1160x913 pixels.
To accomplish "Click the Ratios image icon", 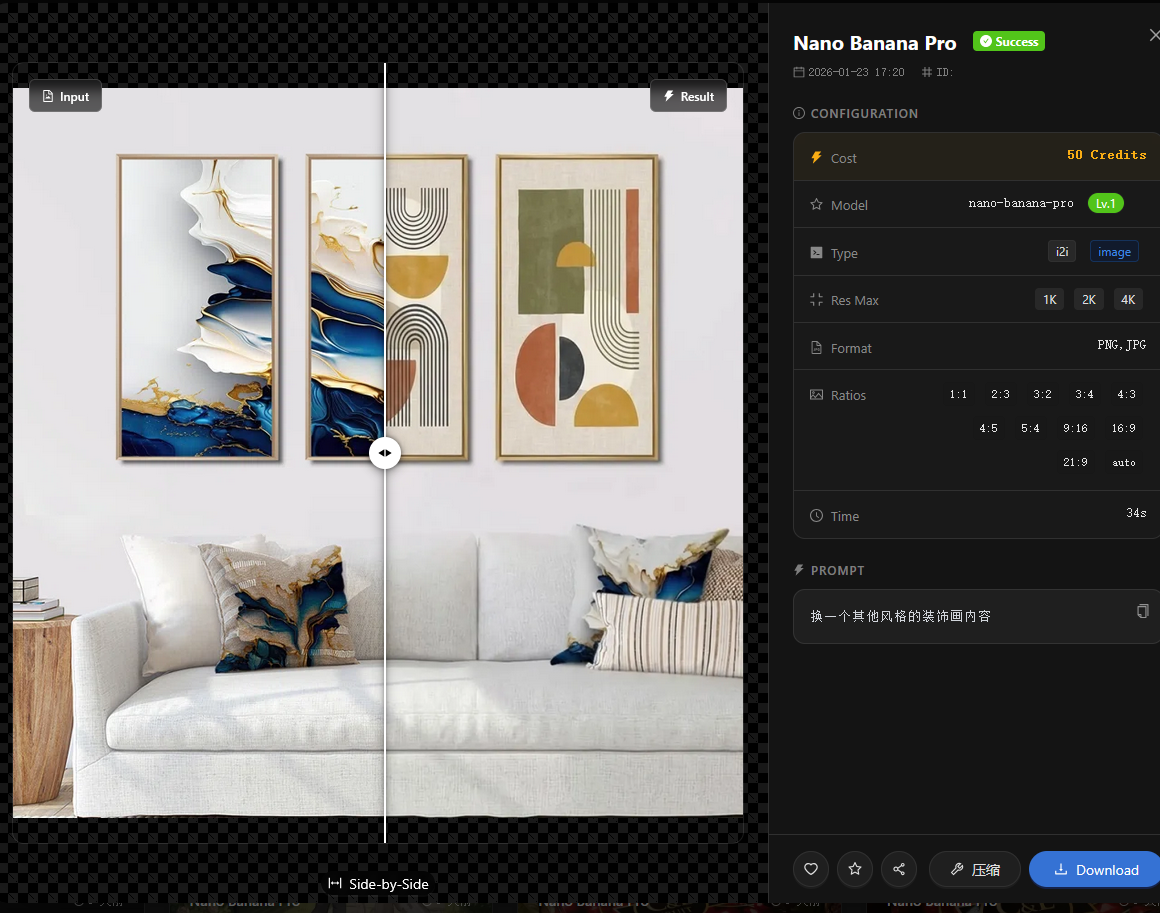I will pyautogui.click(x=816, y=395).
